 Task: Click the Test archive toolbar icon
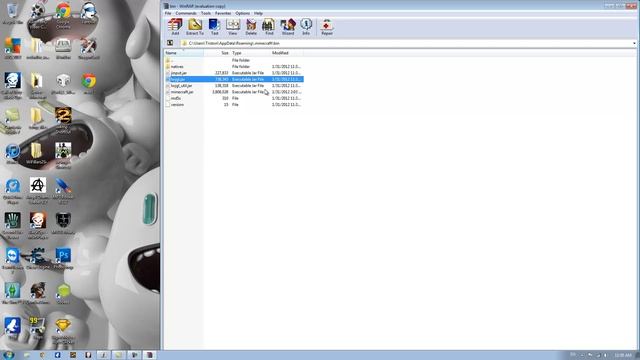tap(214, 27)
